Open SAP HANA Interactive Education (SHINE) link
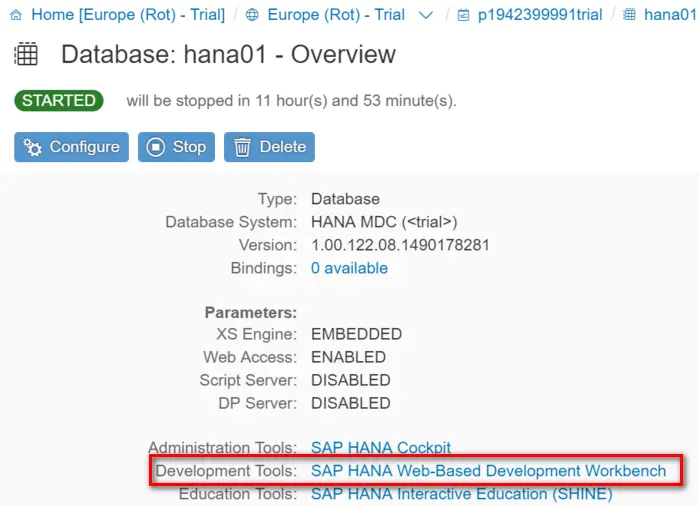The width and height of the screenshot is (699, 506). [462, 494]
